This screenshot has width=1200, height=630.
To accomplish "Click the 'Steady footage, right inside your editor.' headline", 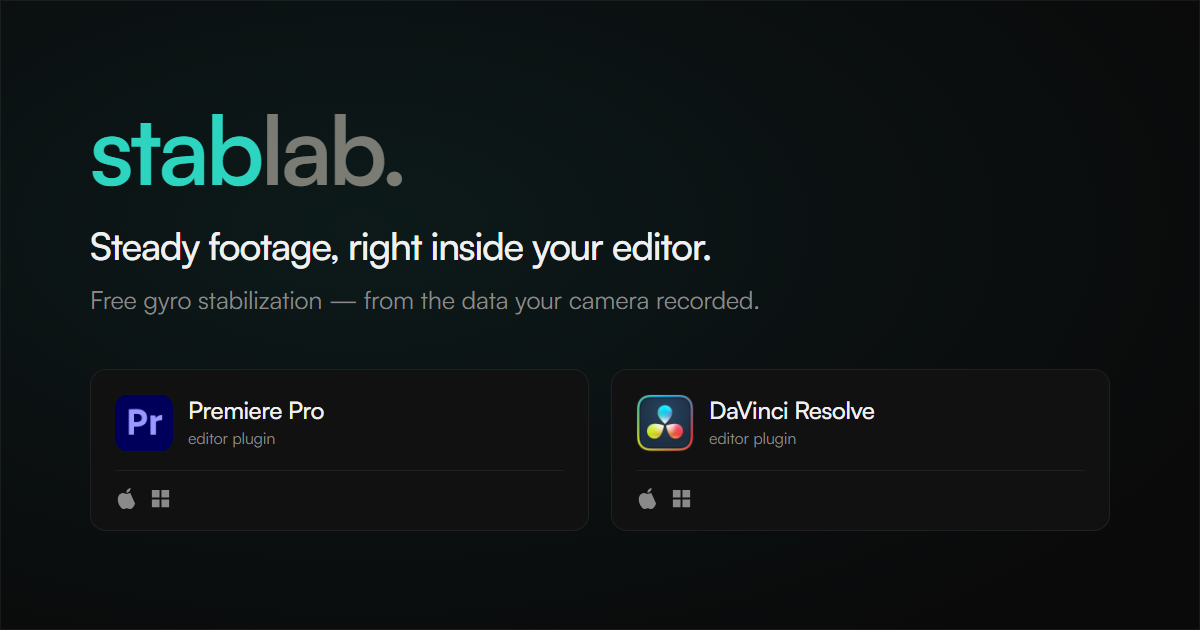I will 400,249.
